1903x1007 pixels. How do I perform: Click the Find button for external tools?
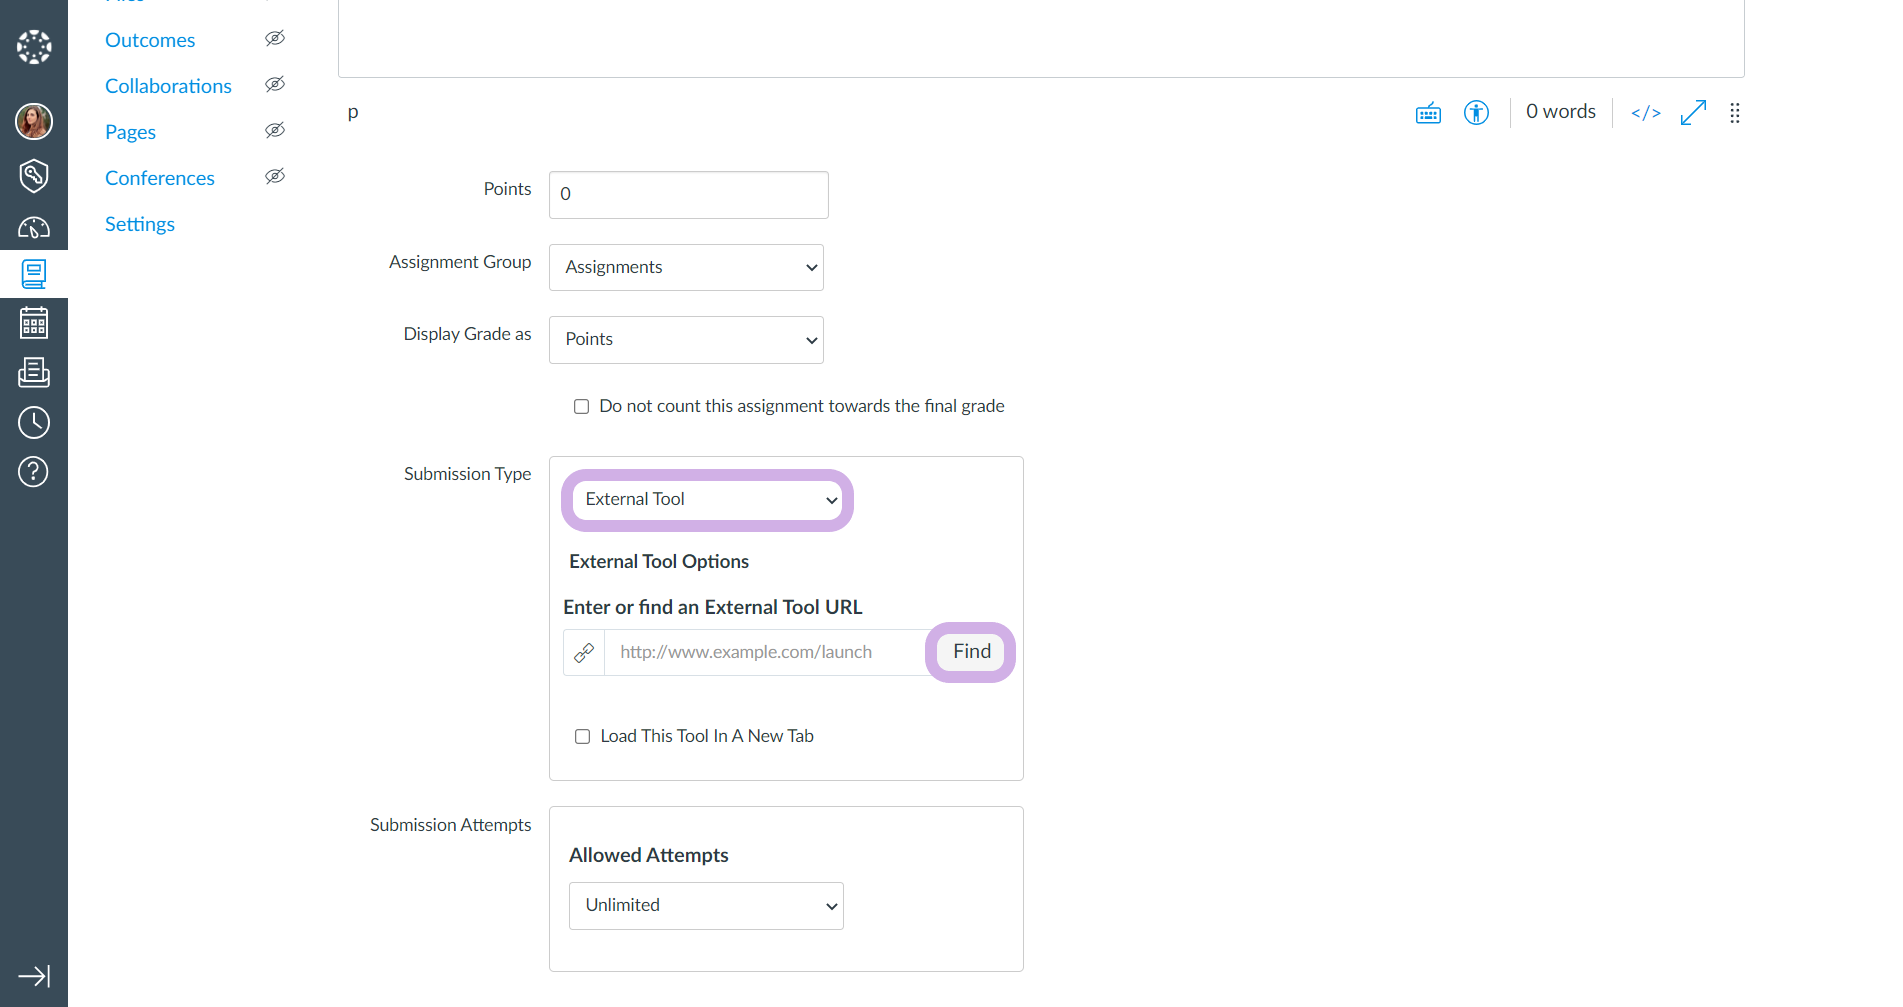(x=971, y=652)
